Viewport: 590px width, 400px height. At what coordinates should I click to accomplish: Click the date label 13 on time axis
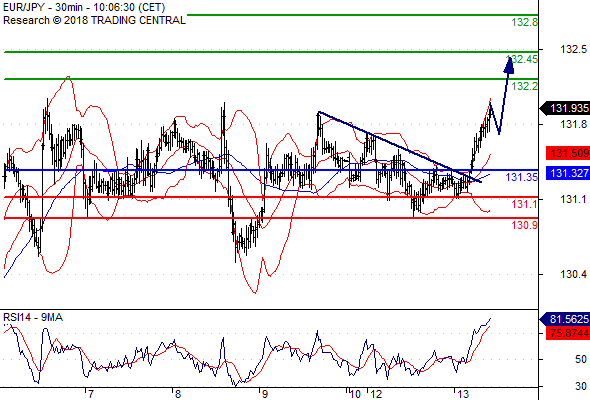[x=463, y=394]
